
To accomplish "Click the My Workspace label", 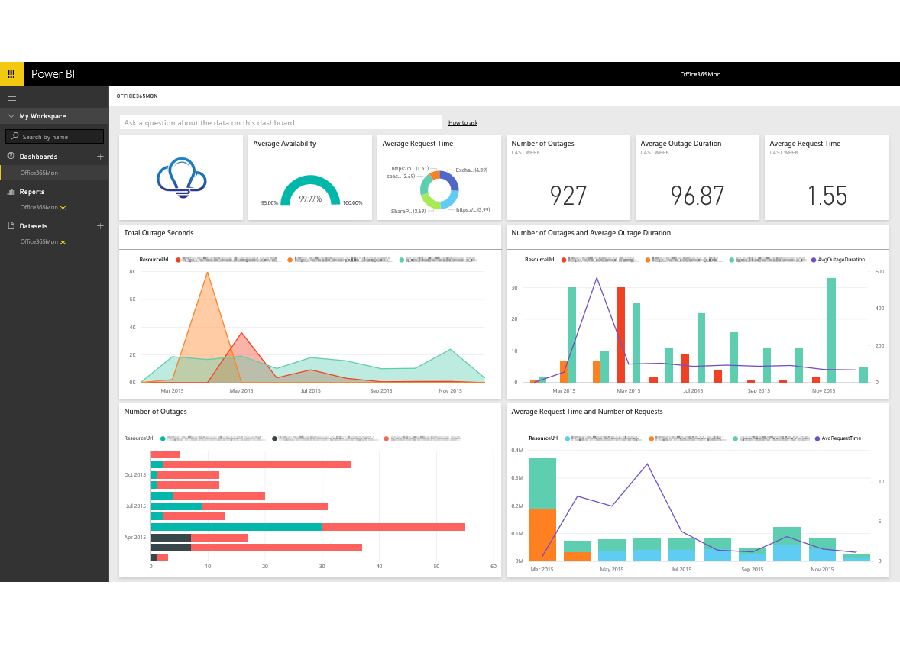I will 42,116.
